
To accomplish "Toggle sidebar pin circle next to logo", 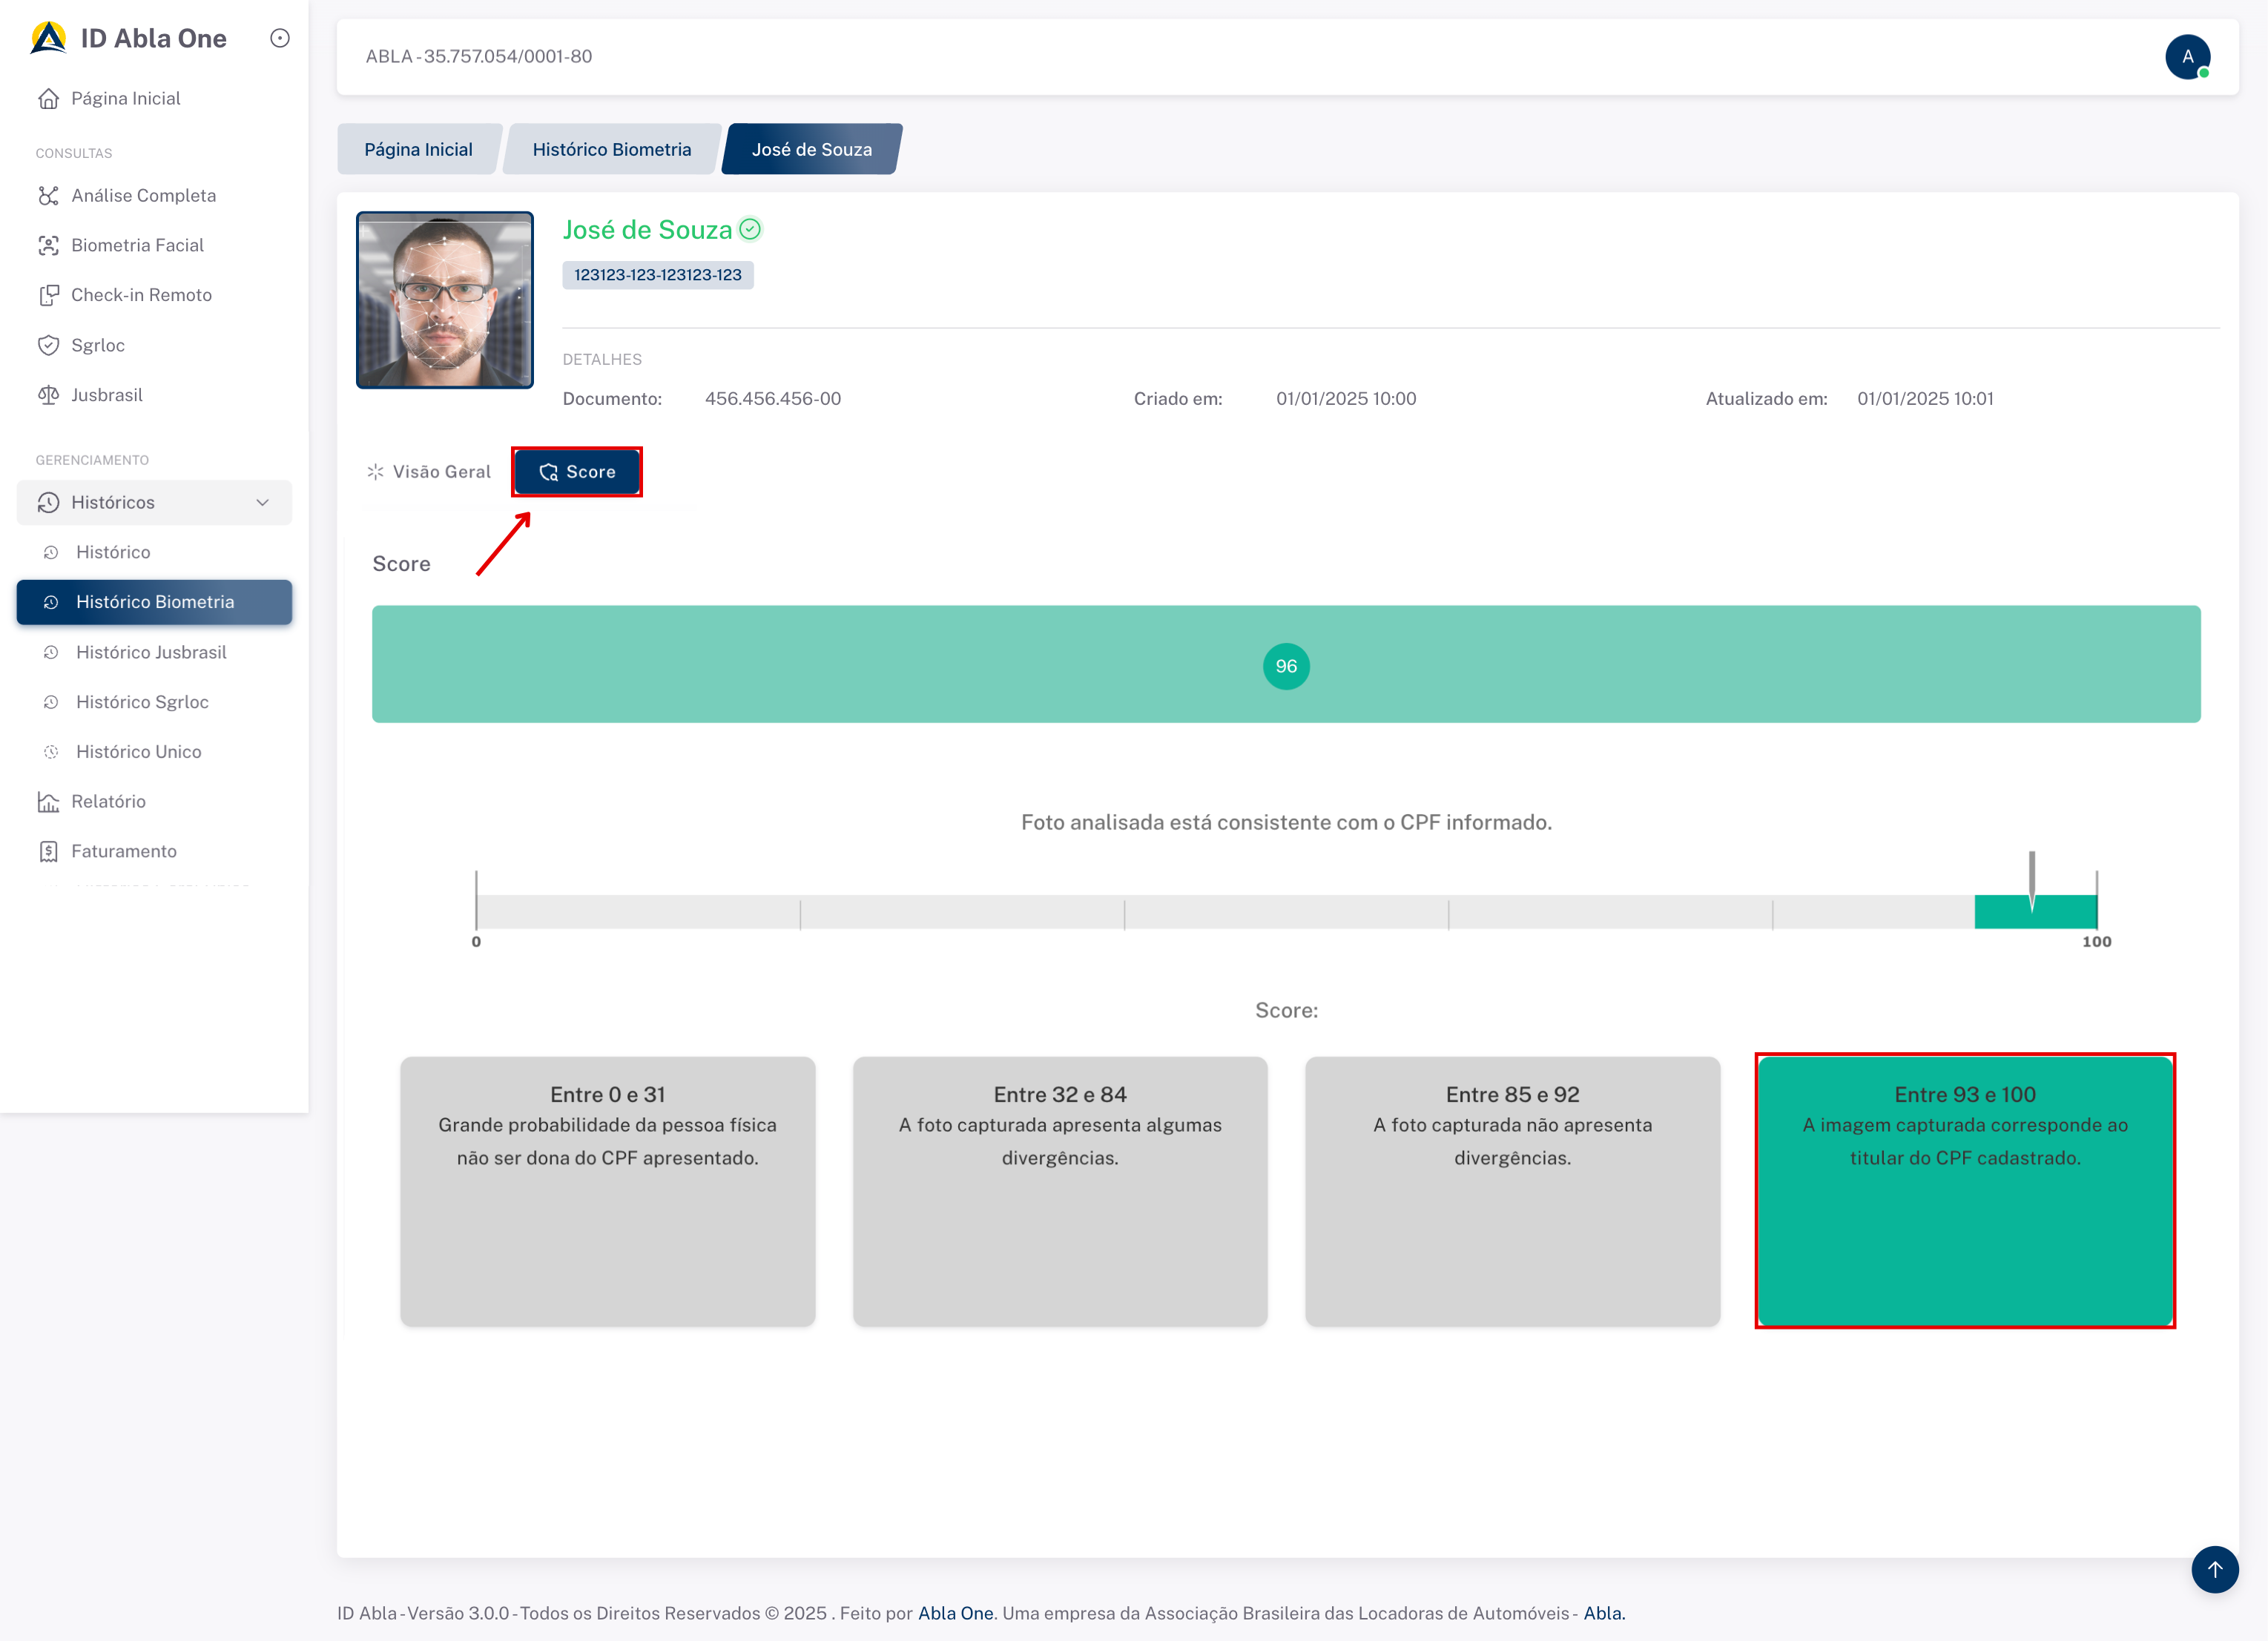I will (280, 38).
